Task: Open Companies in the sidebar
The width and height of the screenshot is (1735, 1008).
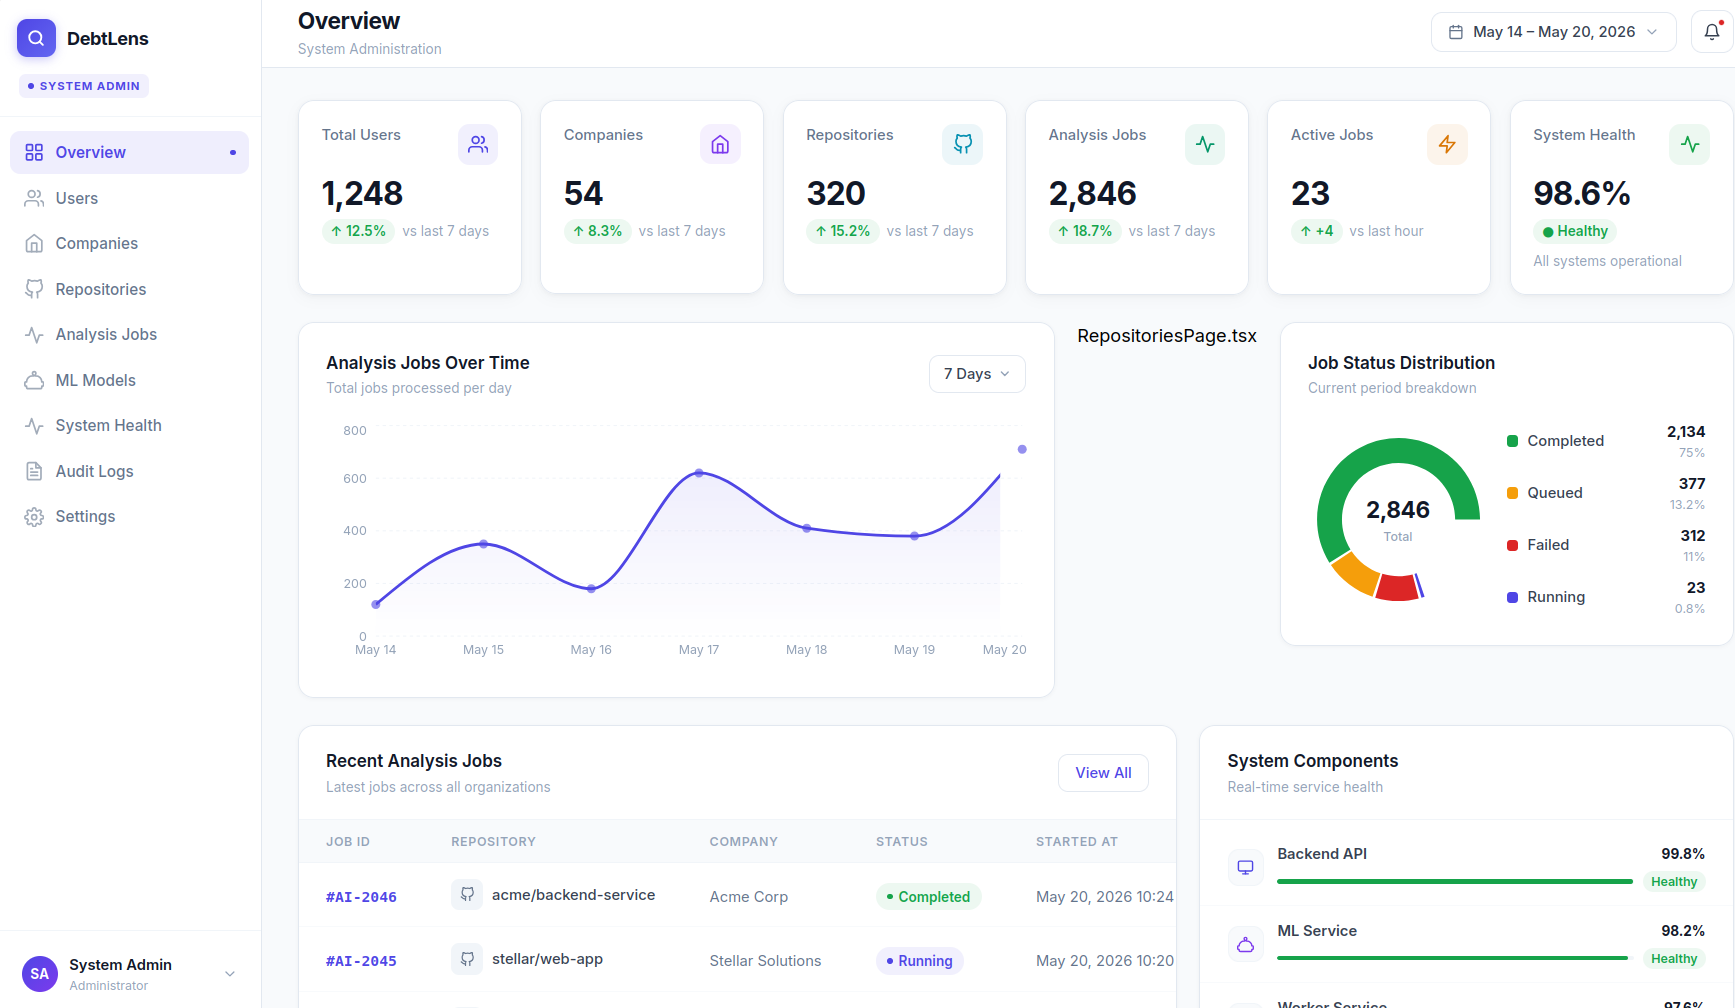Action: click(129, 243)
